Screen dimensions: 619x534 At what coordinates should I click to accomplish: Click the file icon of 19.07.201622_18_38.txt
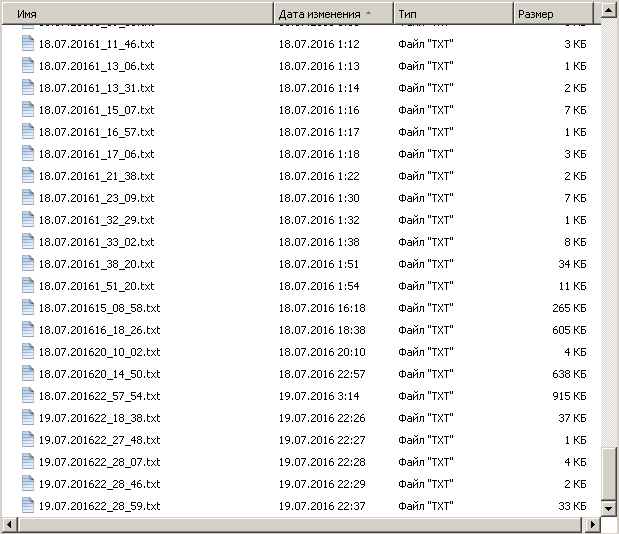click(x=28, y=417)
